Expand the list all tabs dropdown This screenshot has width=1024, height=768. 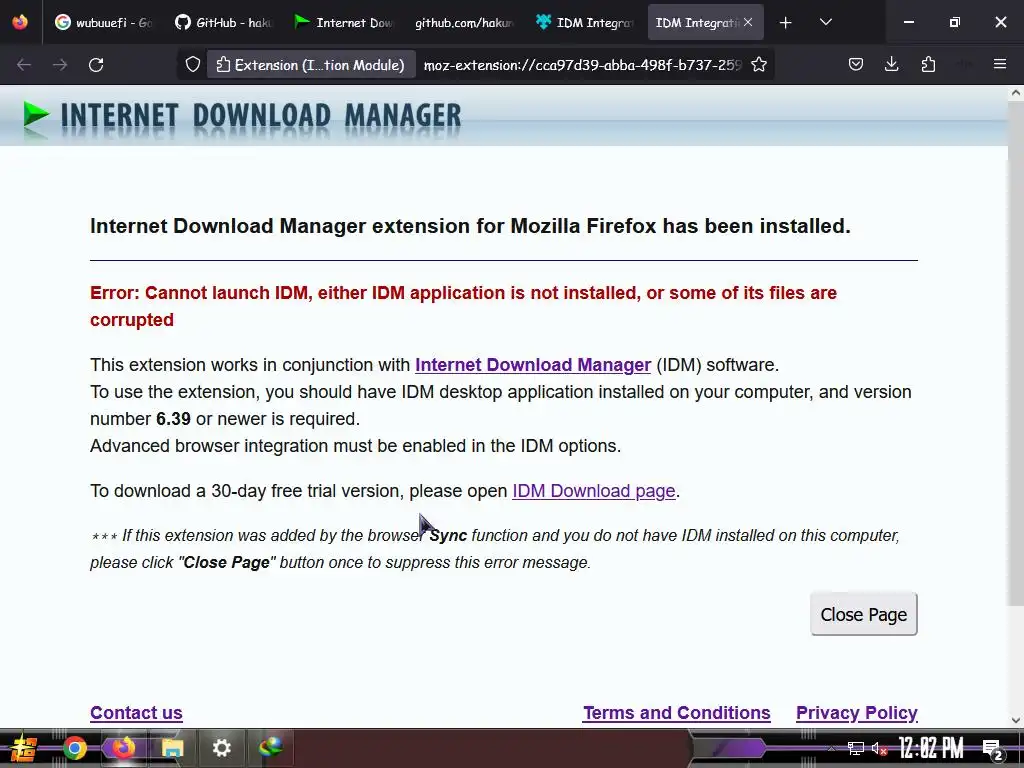tap(825, 22)
